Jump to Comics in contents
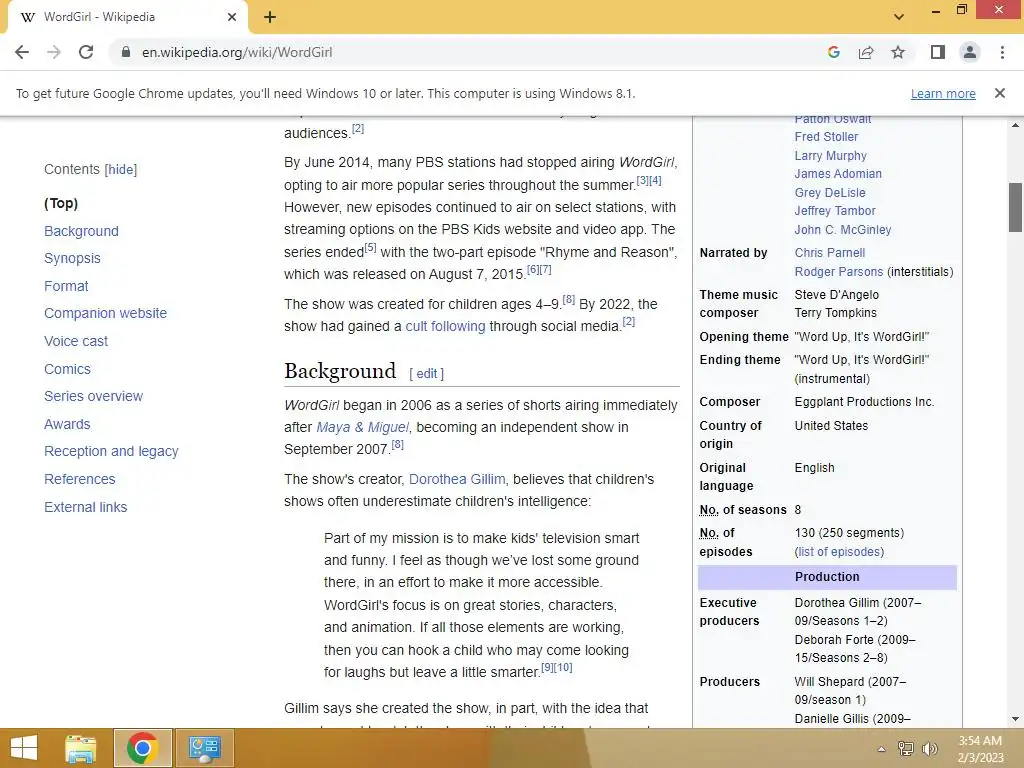This screenshot has width=1024, height=768. [67, 369]
